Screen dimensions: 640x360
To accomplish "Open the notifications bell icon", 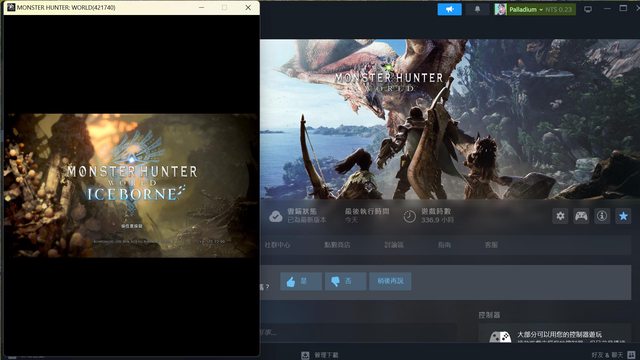I will 477,9.
